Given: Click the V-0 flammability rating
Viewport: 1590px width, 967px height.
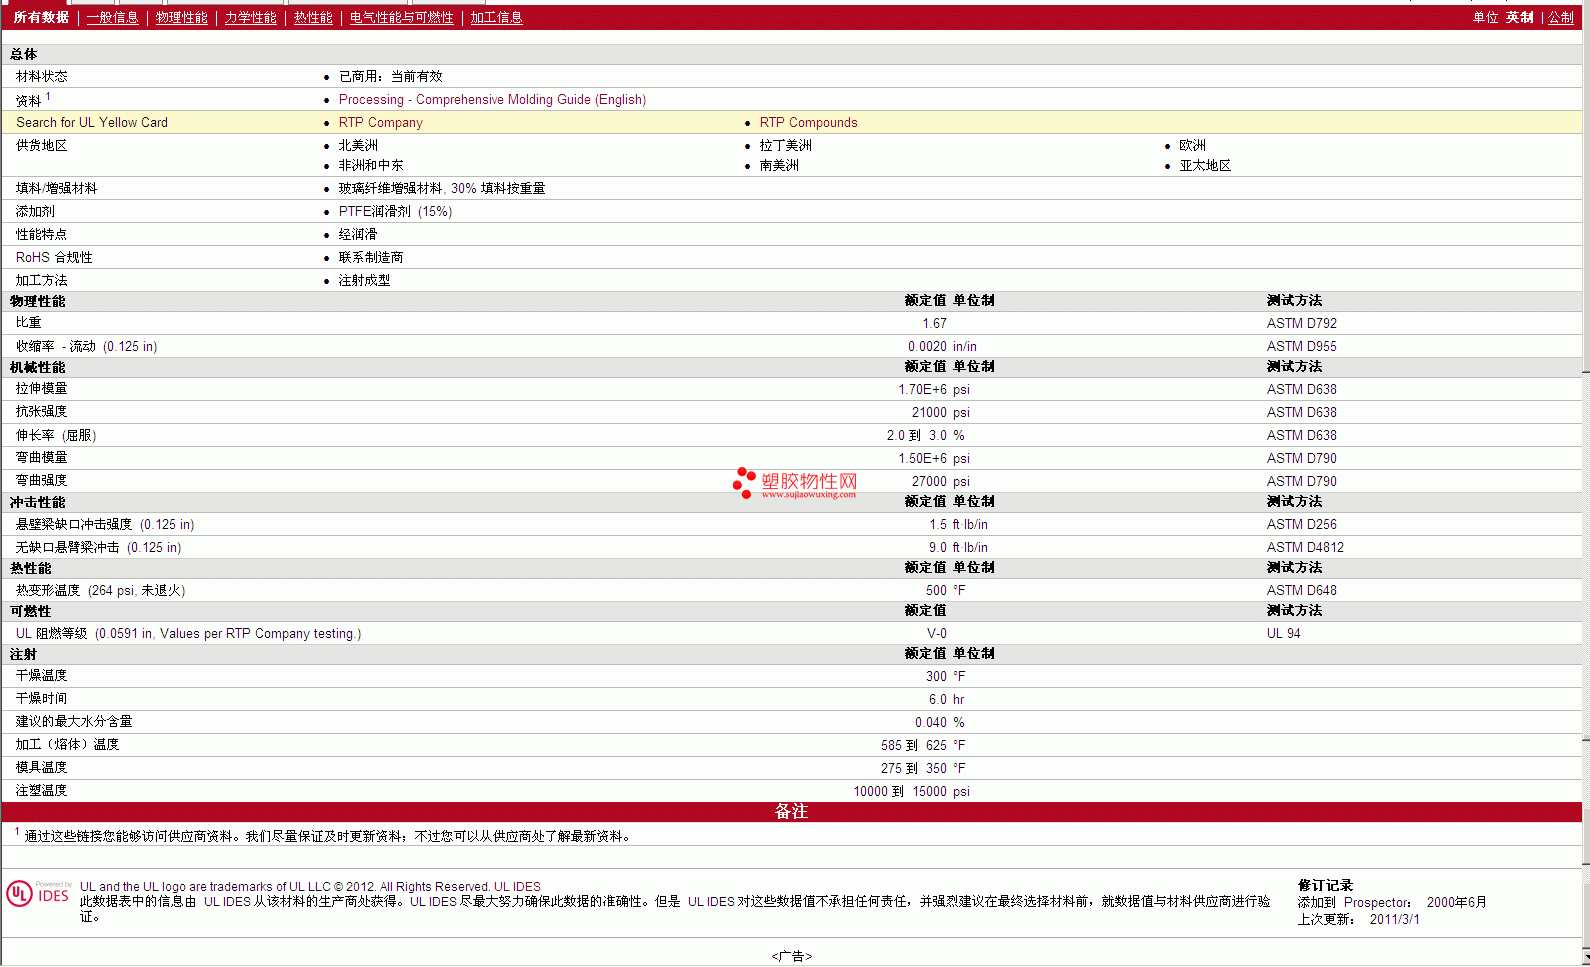Looking at the screenshot, I should pyautogui.click(x=936, y=634).
